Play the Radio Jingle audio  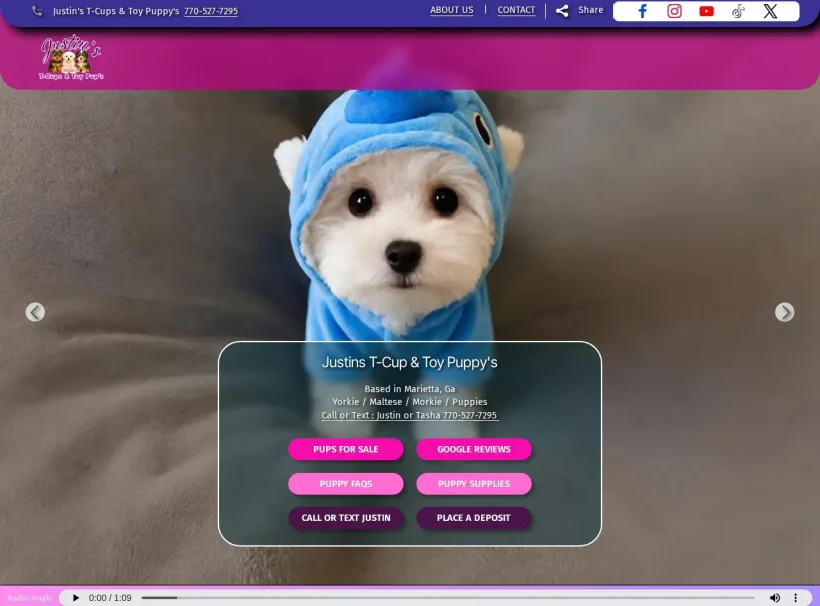[x=75, y=597]
